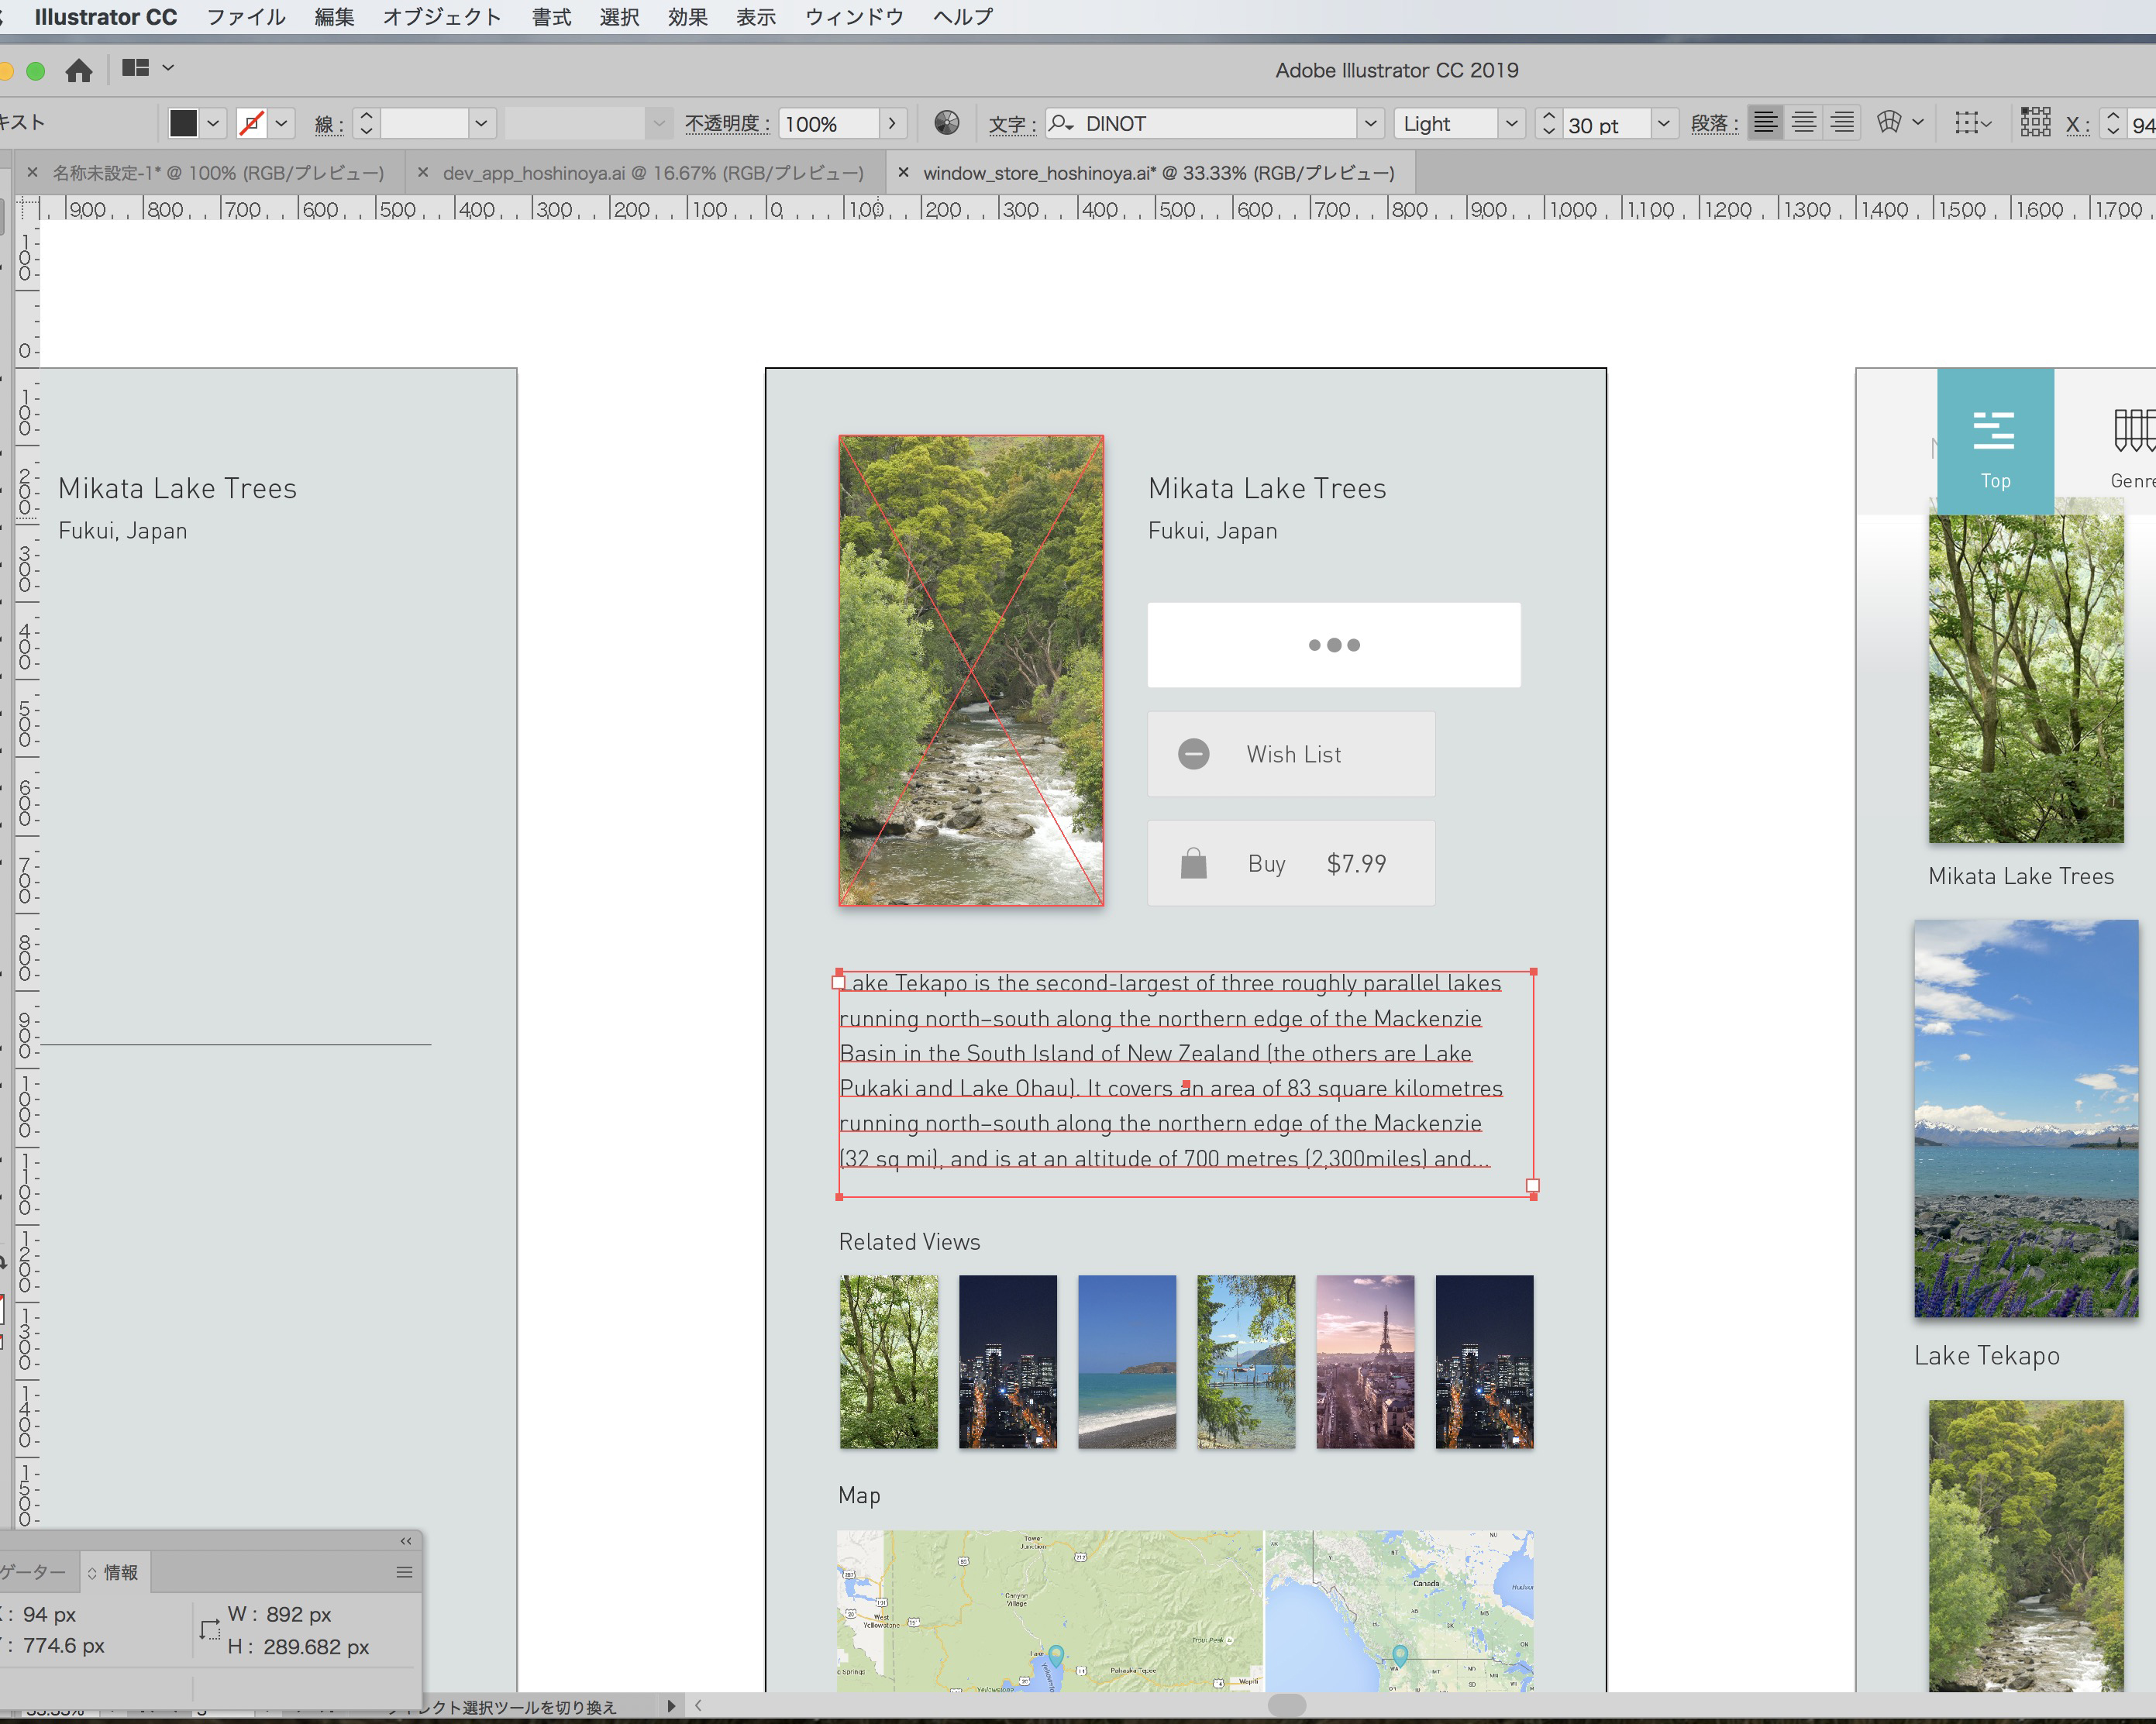Open the 不透明度 opacity panel link

[727, 124]
